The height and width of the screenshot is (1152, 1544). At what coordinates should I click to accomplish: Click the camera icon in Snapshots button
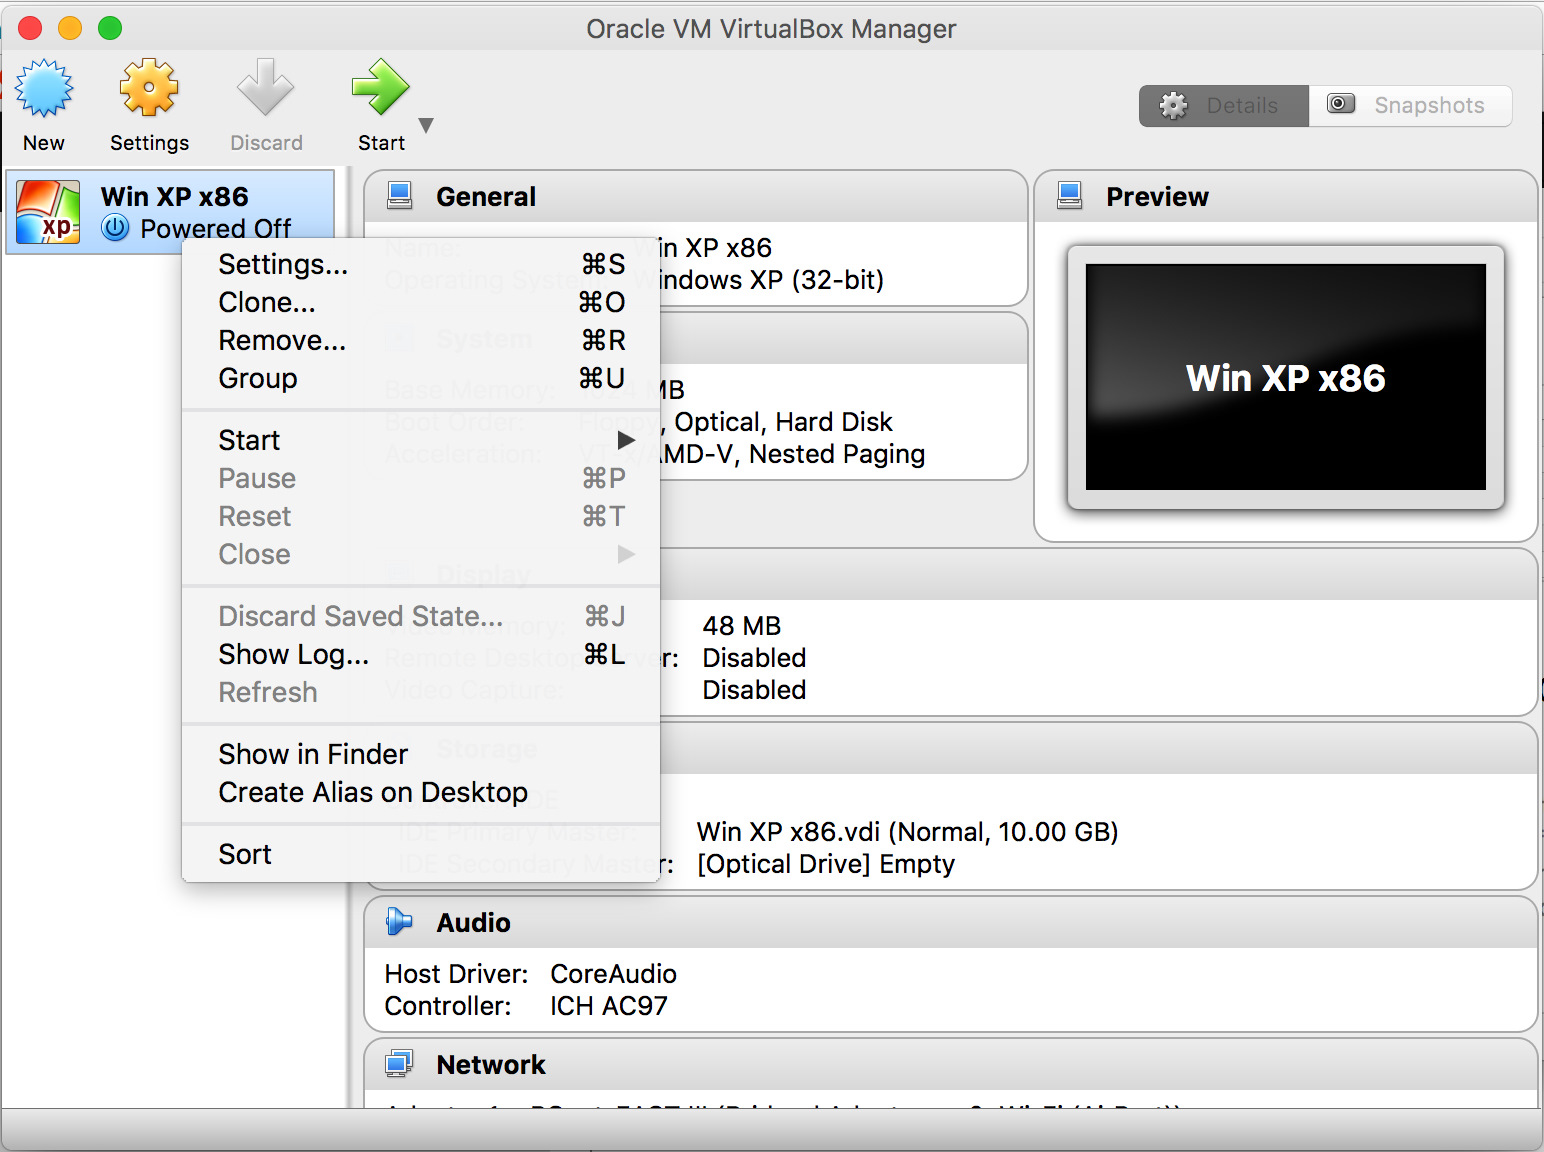(x=1341, y=104)
